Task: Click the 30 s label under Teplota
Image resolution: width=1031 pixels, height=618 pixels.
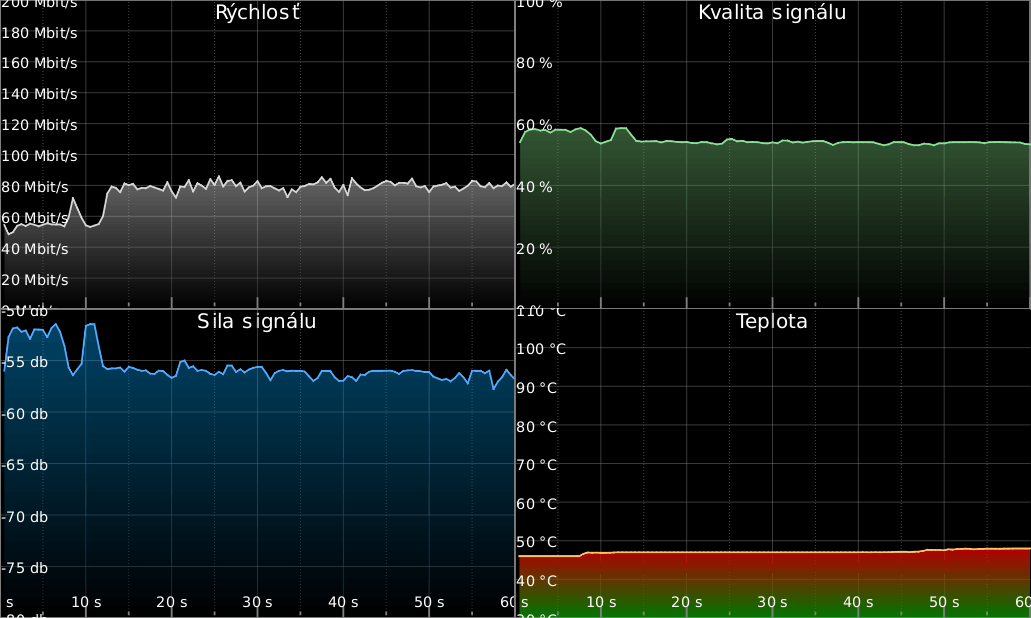Action: [x=772, y=602]
